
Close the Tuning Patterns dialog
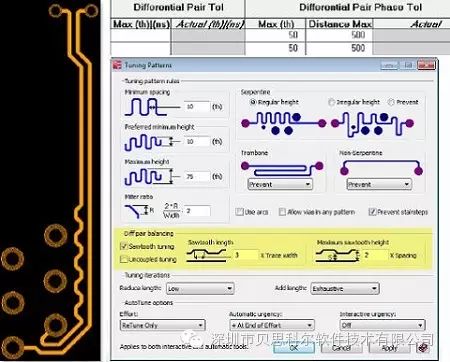coord(427,65)
